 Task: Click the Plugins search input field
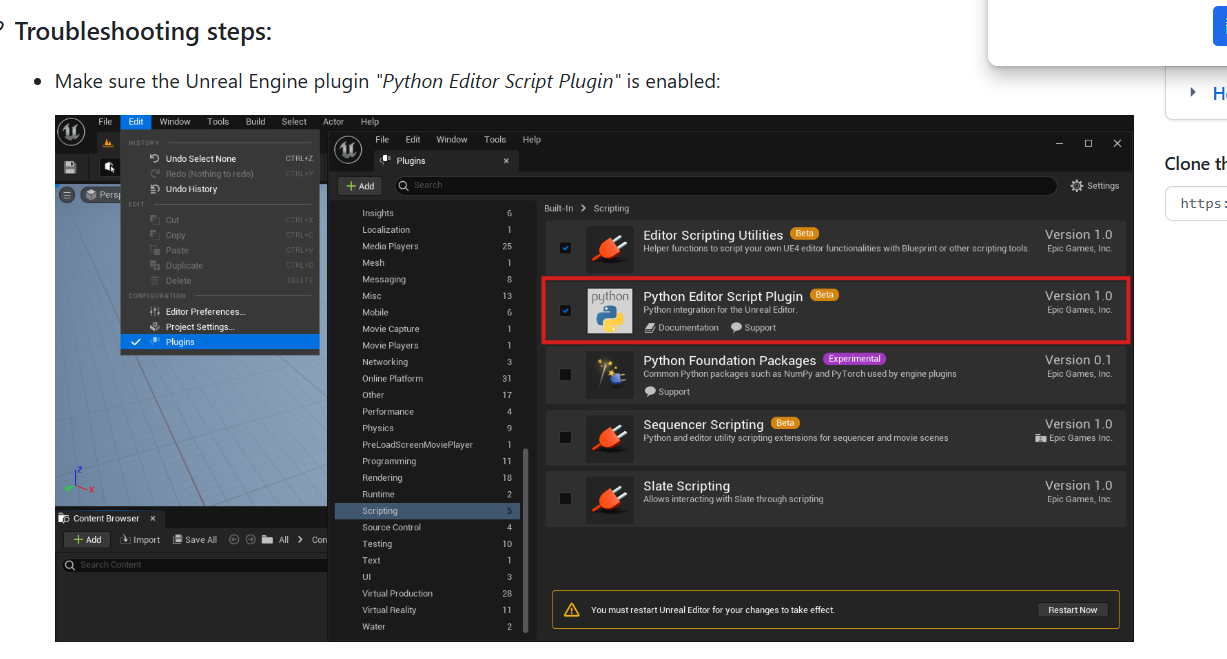pyautogui.click(x=724, y=185)
